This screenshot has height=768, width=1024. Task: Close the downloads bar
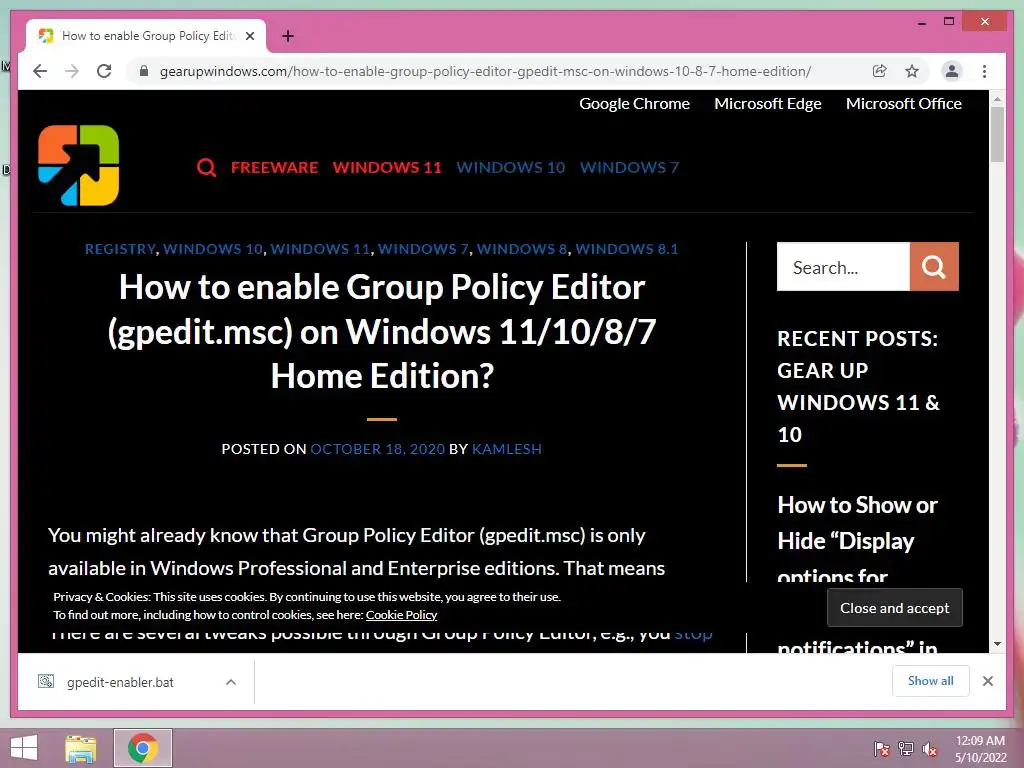[x=987, y=681]
